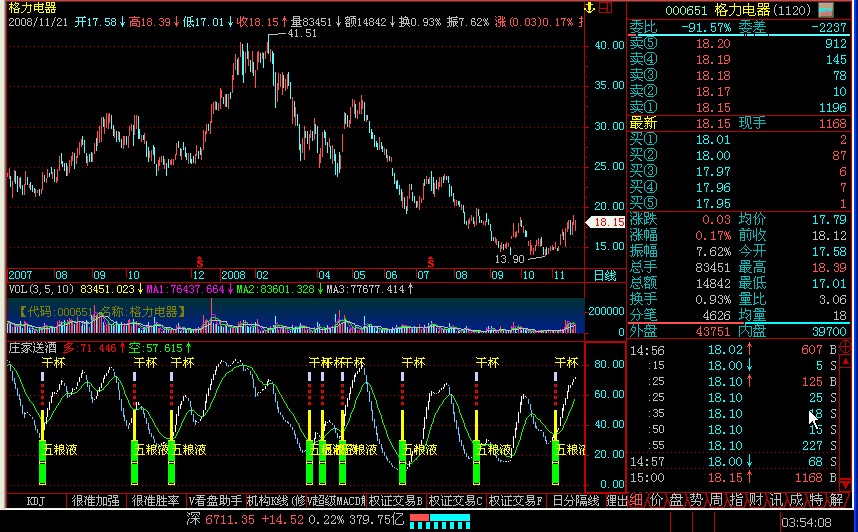
Task: Open the 'new' badge icon next to 格力电器
Action: 826,10
